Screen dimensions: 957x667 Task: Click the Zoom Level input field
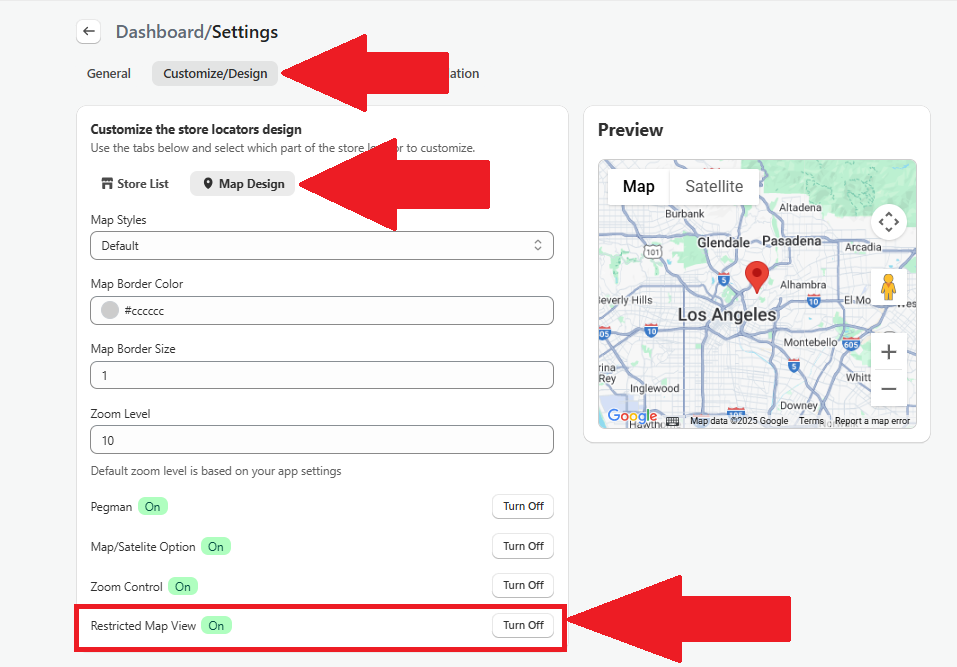tap(321, 440)
